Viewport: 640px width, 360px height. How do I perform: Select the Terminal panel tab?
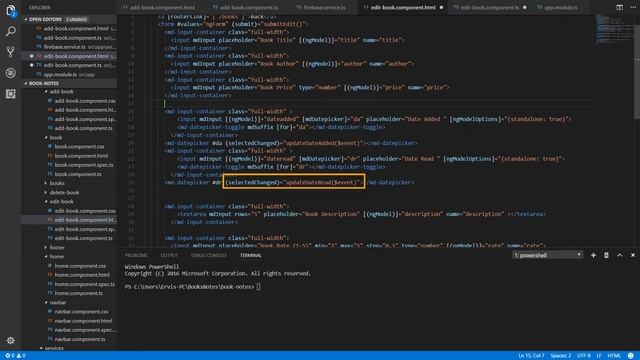point(251,256)
